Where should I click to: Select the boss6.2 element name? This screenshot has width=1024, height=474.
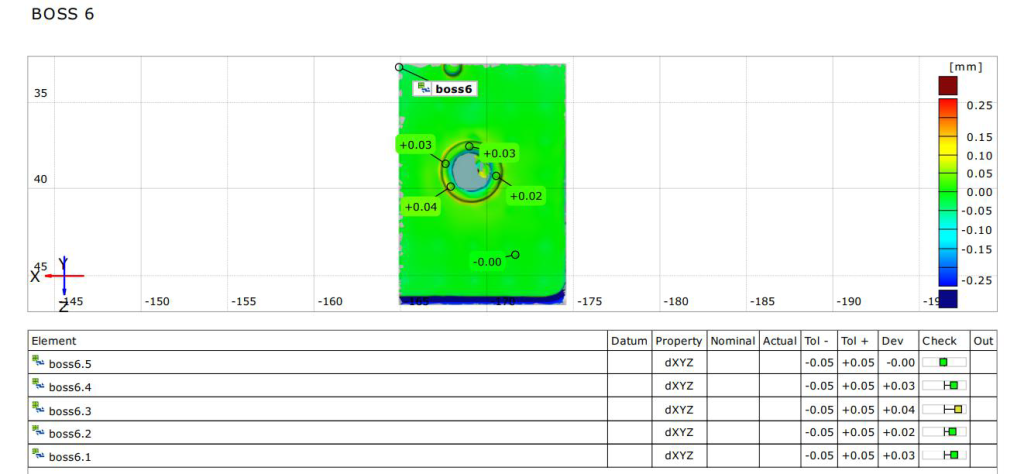(71, 434)
